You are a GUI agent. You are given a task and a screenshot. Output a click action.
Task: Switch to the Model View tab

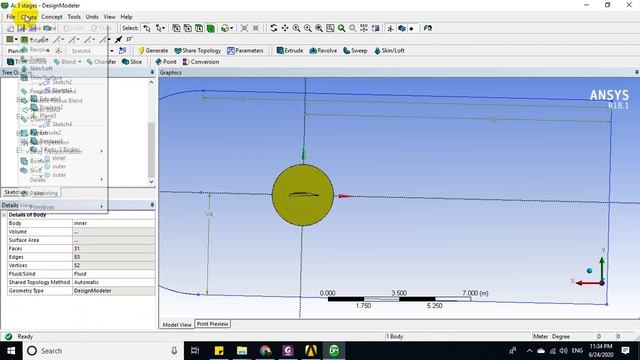point(177,324)
